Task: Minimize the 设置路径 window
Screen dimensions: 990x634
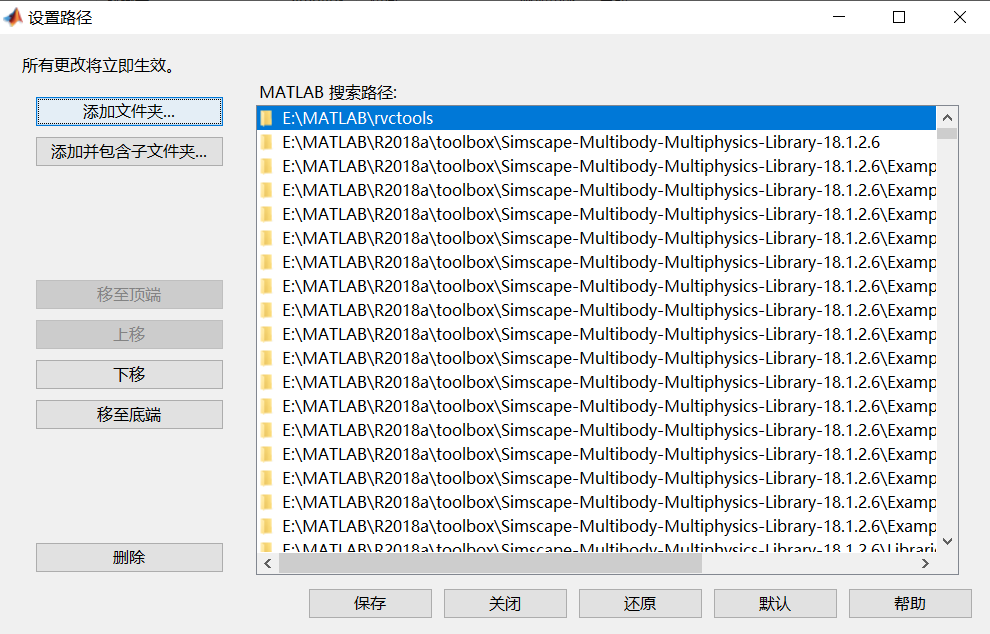Action: click(x=839, y=17)
